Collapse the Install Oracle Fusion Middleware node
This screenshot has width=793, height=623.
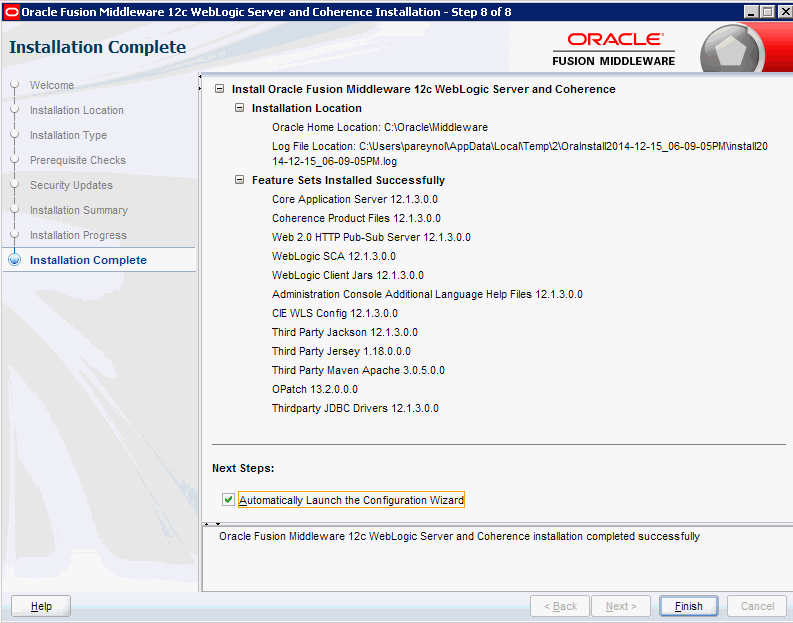(x=219, y=89)
